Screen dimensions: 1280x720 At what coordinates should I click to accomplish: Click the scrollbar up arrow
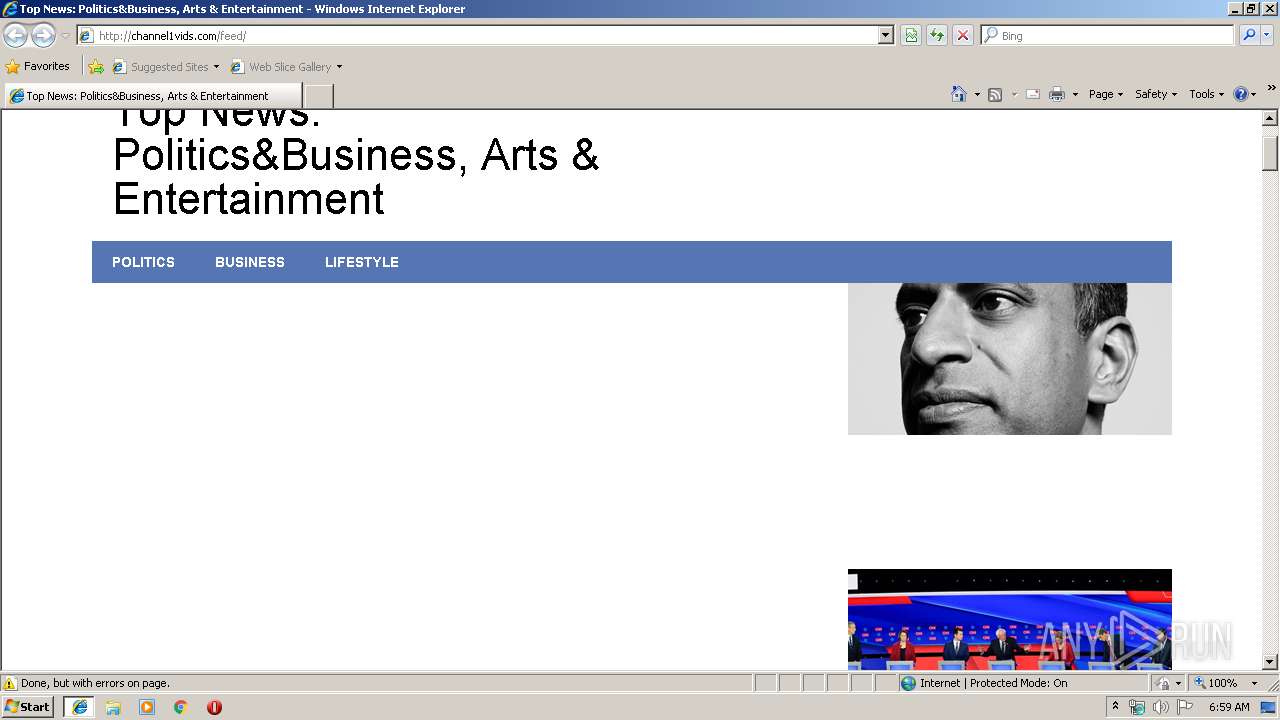point(1270,118)
